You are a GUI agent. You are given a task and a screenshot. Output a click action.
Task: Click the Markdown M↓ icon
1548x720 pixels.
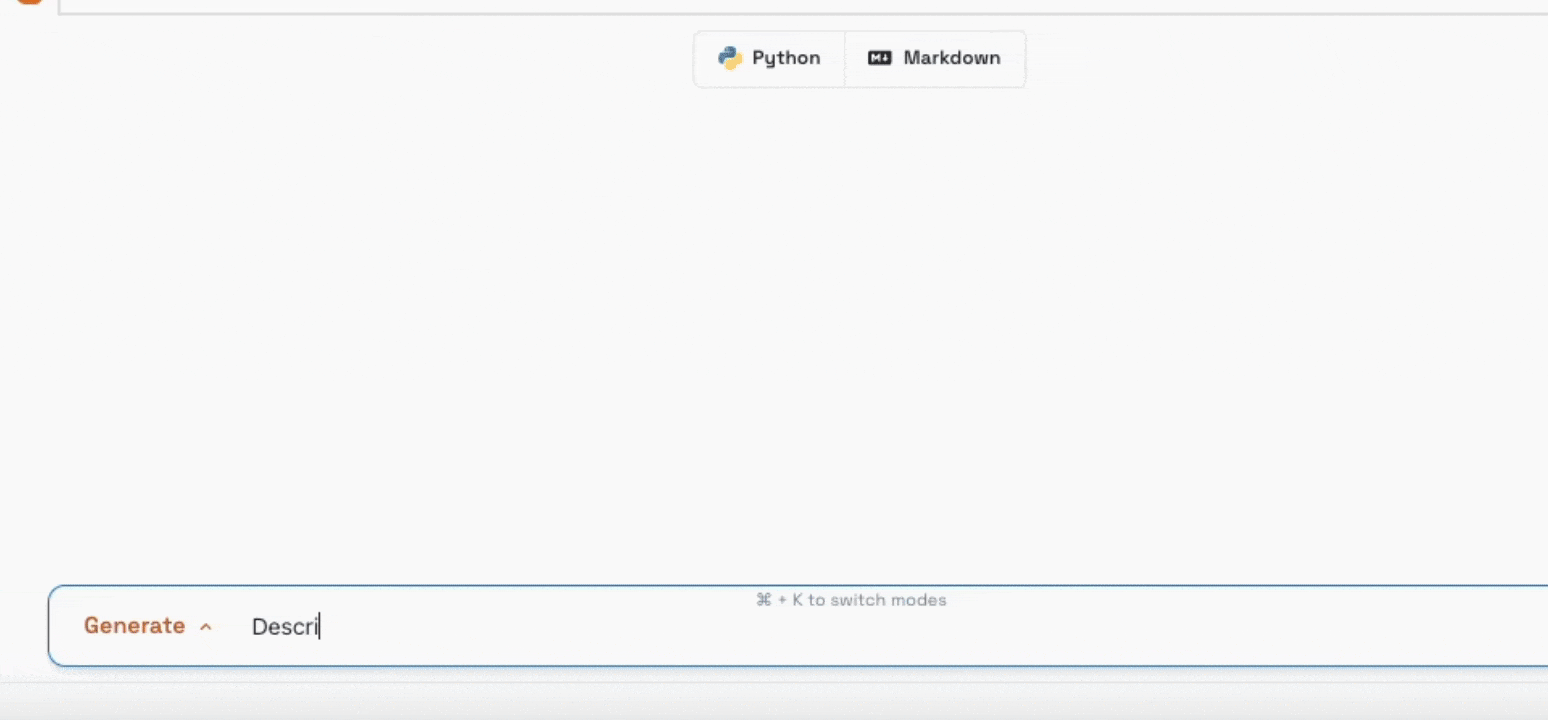click(879, 58)
